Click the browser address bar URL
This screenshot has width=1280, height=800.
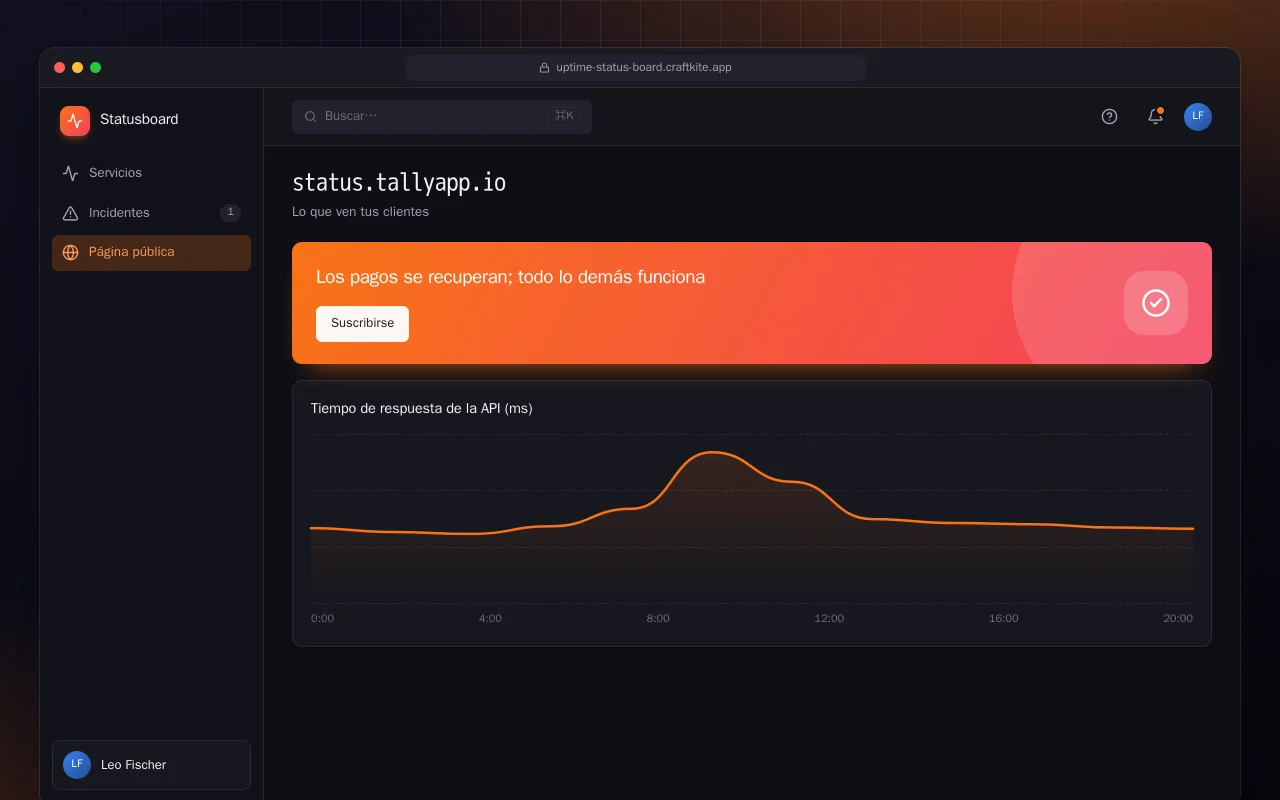point(636,68)
